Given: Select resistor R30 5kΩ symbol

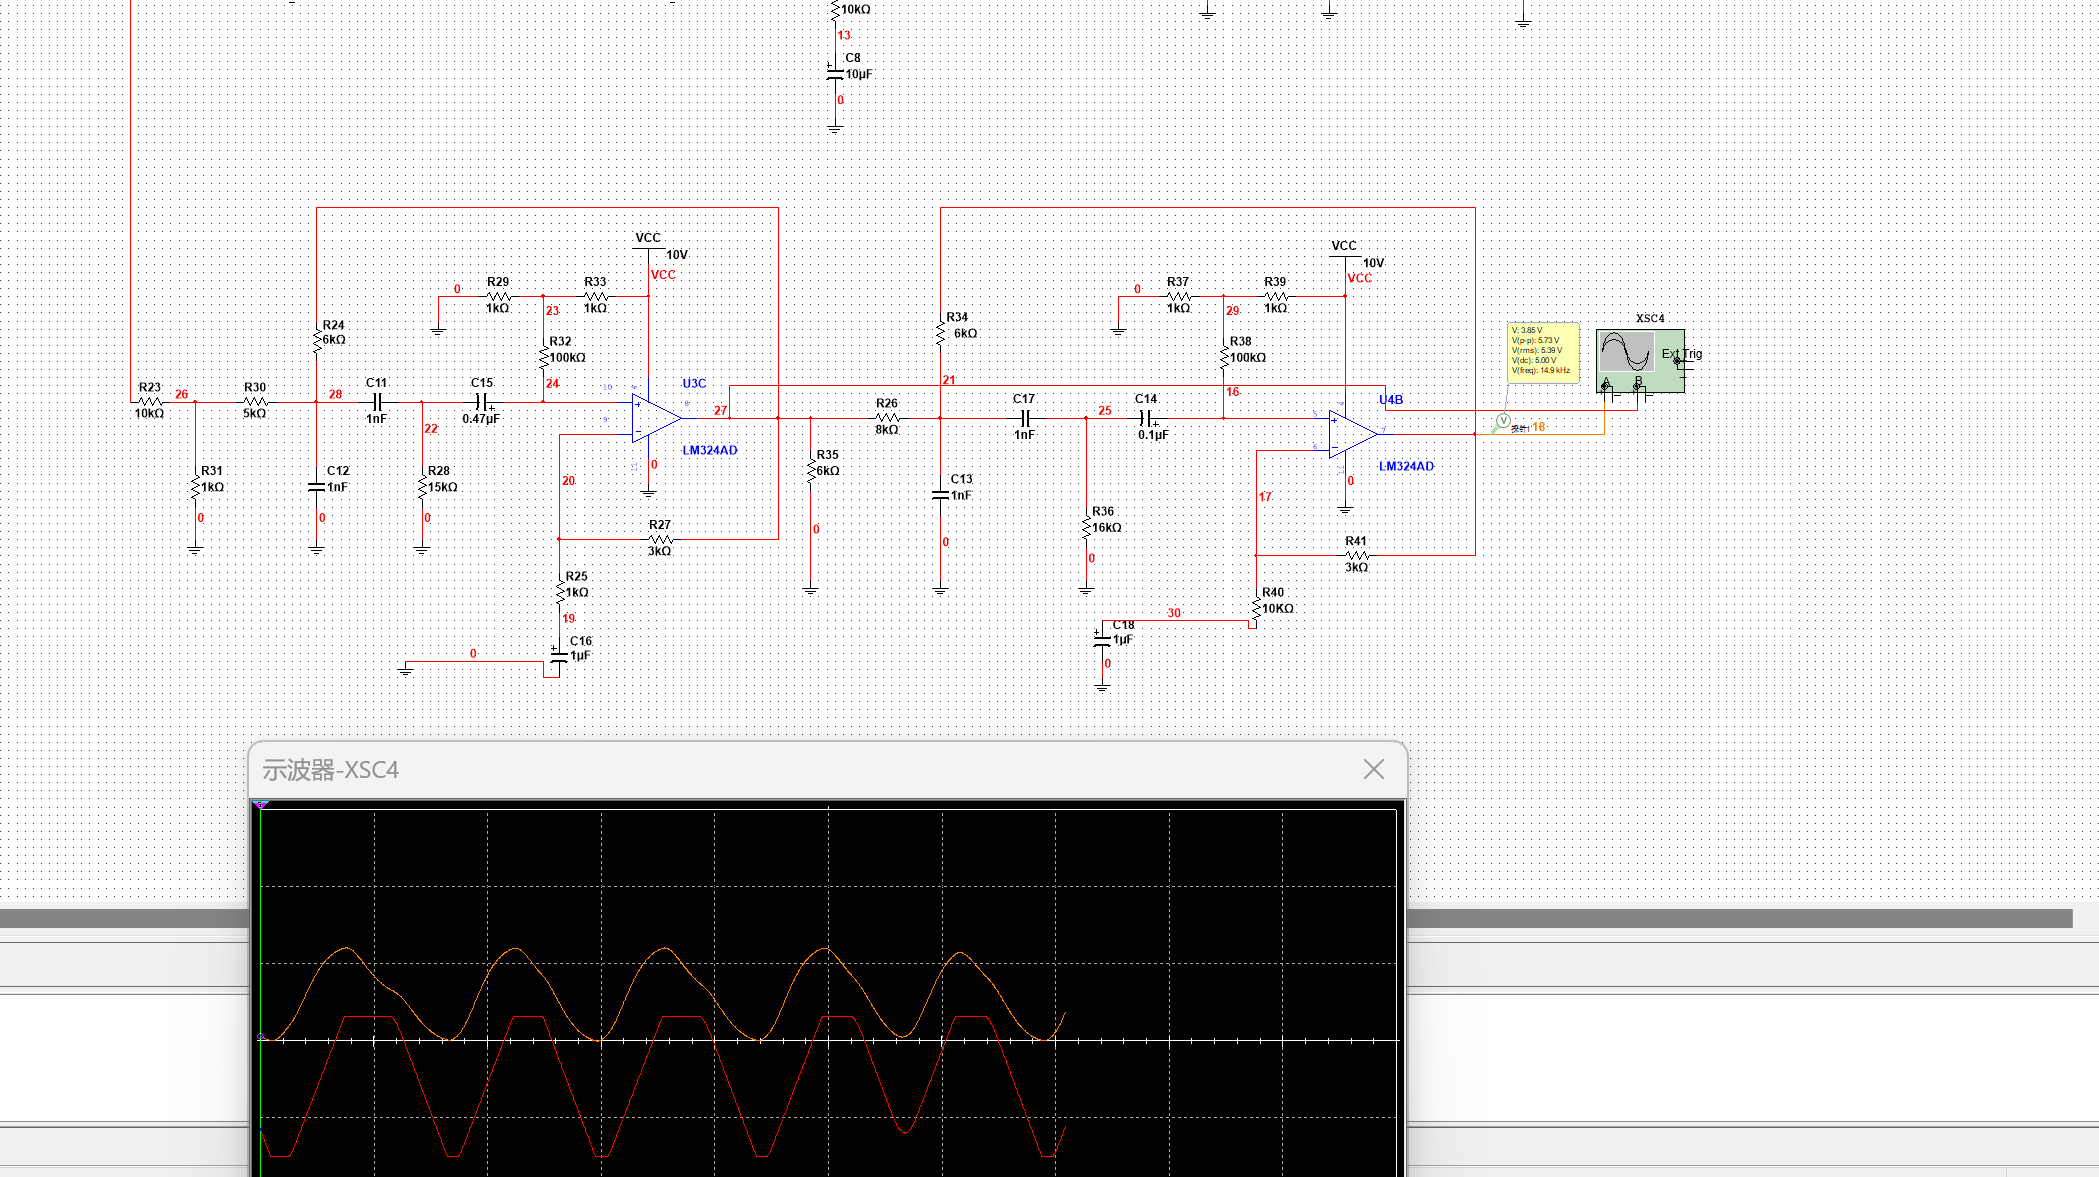Looking at the screenshot, I should point(255,402).
